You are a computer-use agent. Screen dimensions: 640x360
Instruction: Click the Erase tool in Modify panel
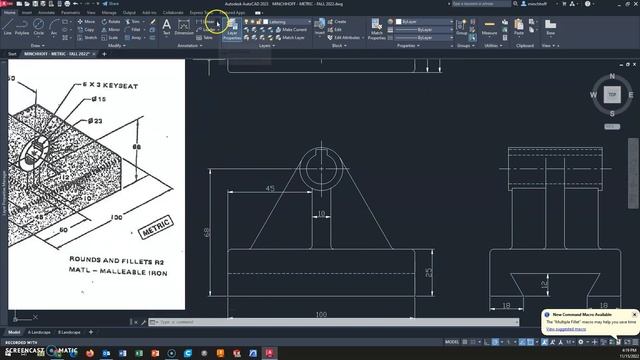[x=153, y=21]
